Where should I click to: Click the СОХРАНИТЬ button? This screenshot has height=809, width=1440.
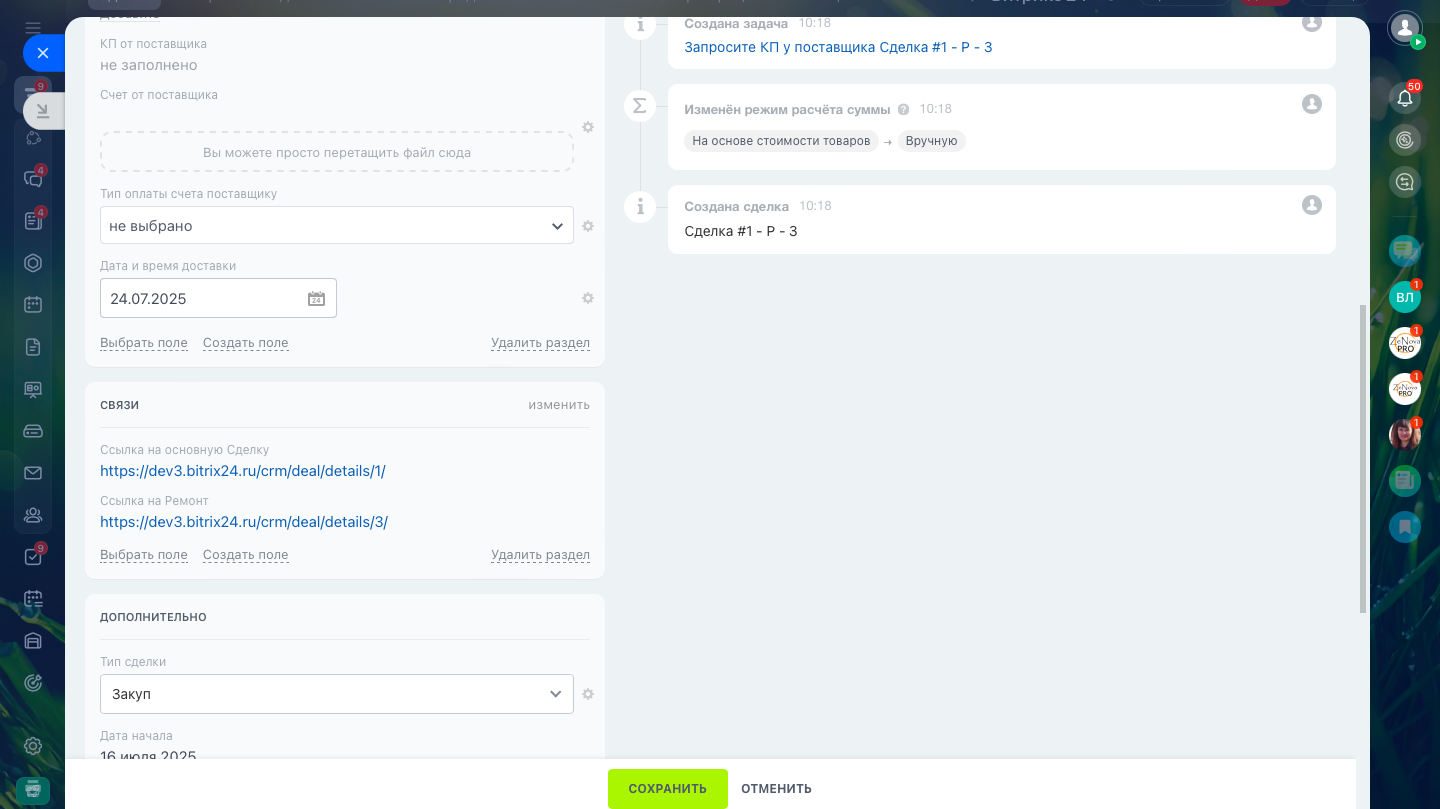pyautogui.click(x=668, y=789)
